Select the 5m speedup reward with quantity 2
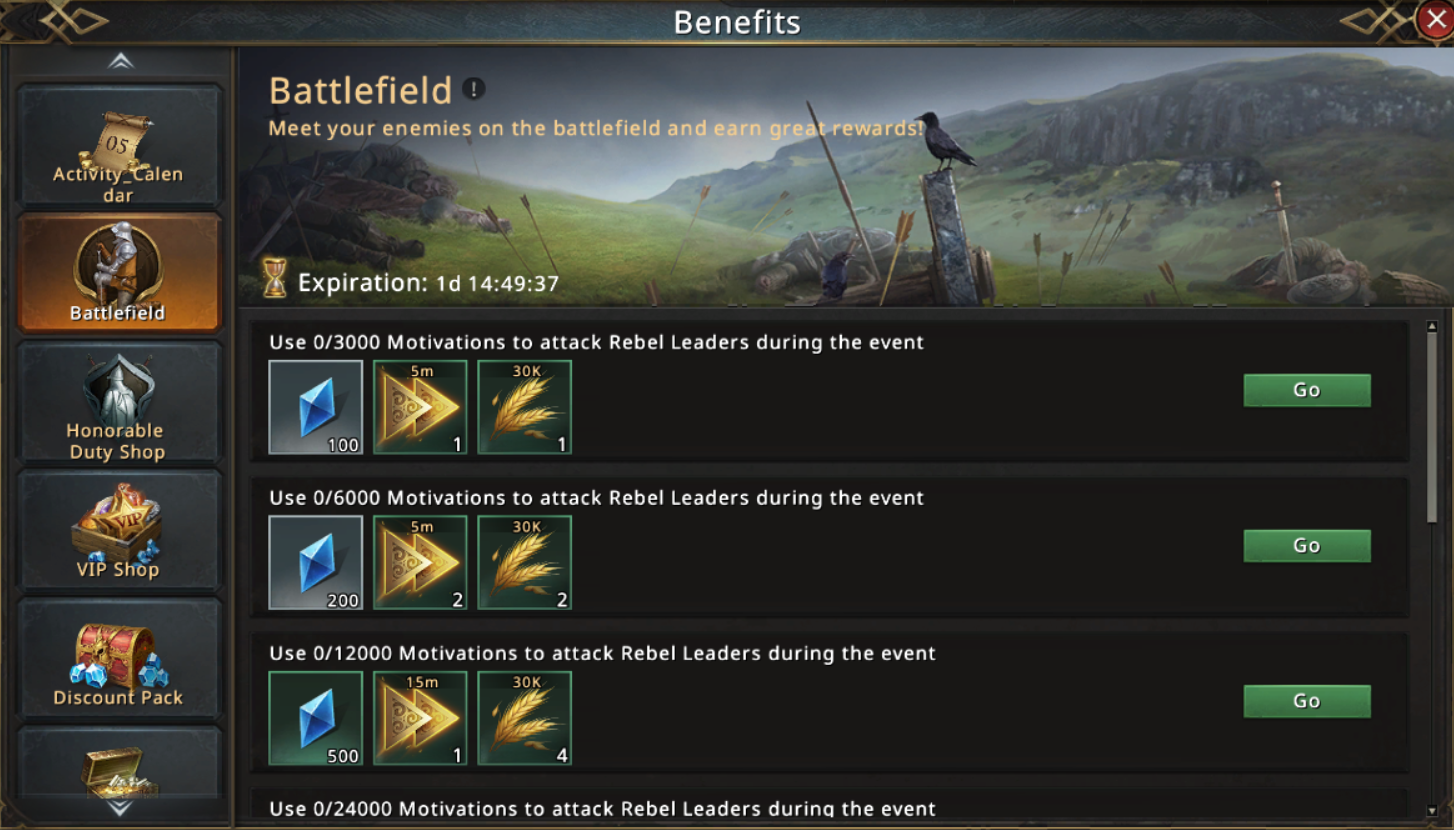This screenshot has width=1454, height=830. pos(420,563)
